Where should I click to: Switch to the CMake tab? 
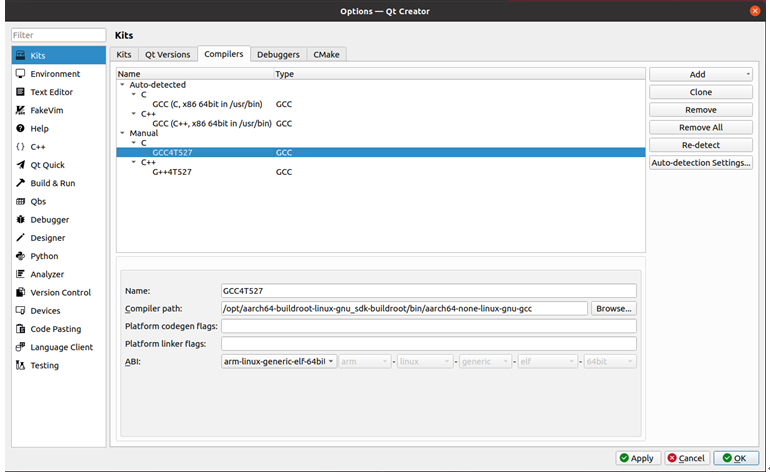point(327,55)
